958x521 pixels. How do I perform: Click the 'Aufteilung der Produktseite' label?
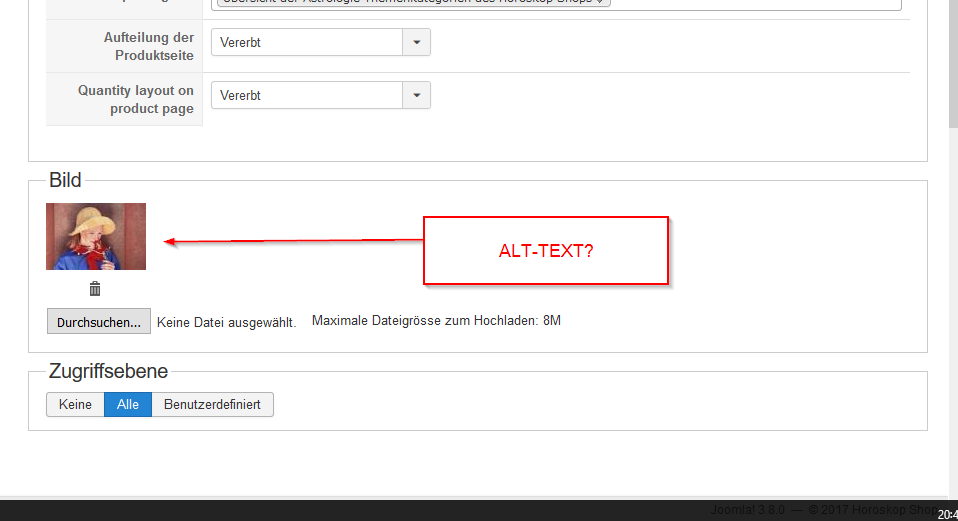[x=148, y=46]
